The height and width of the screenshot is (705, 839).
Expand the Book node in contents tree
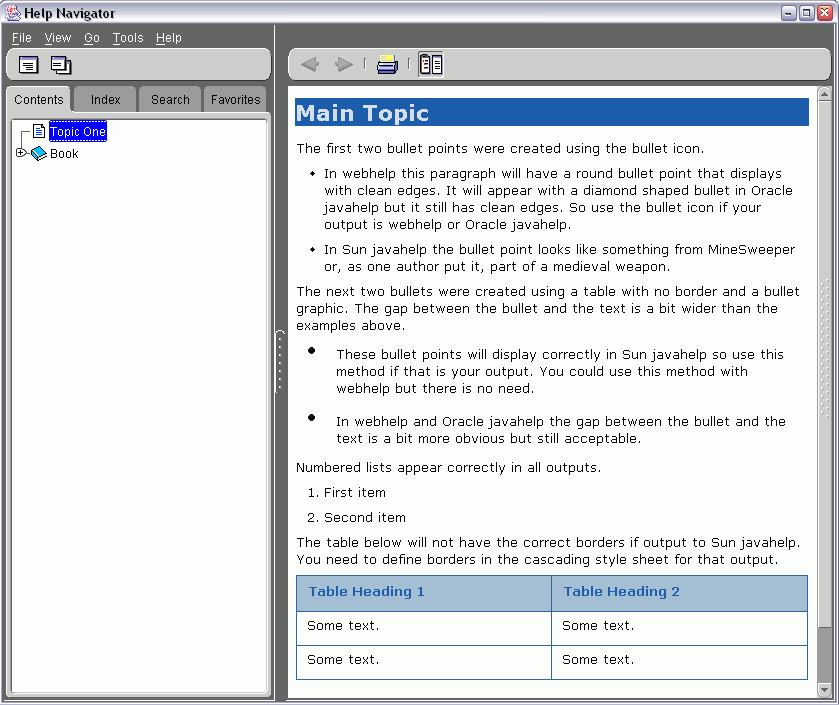point(20,153)
